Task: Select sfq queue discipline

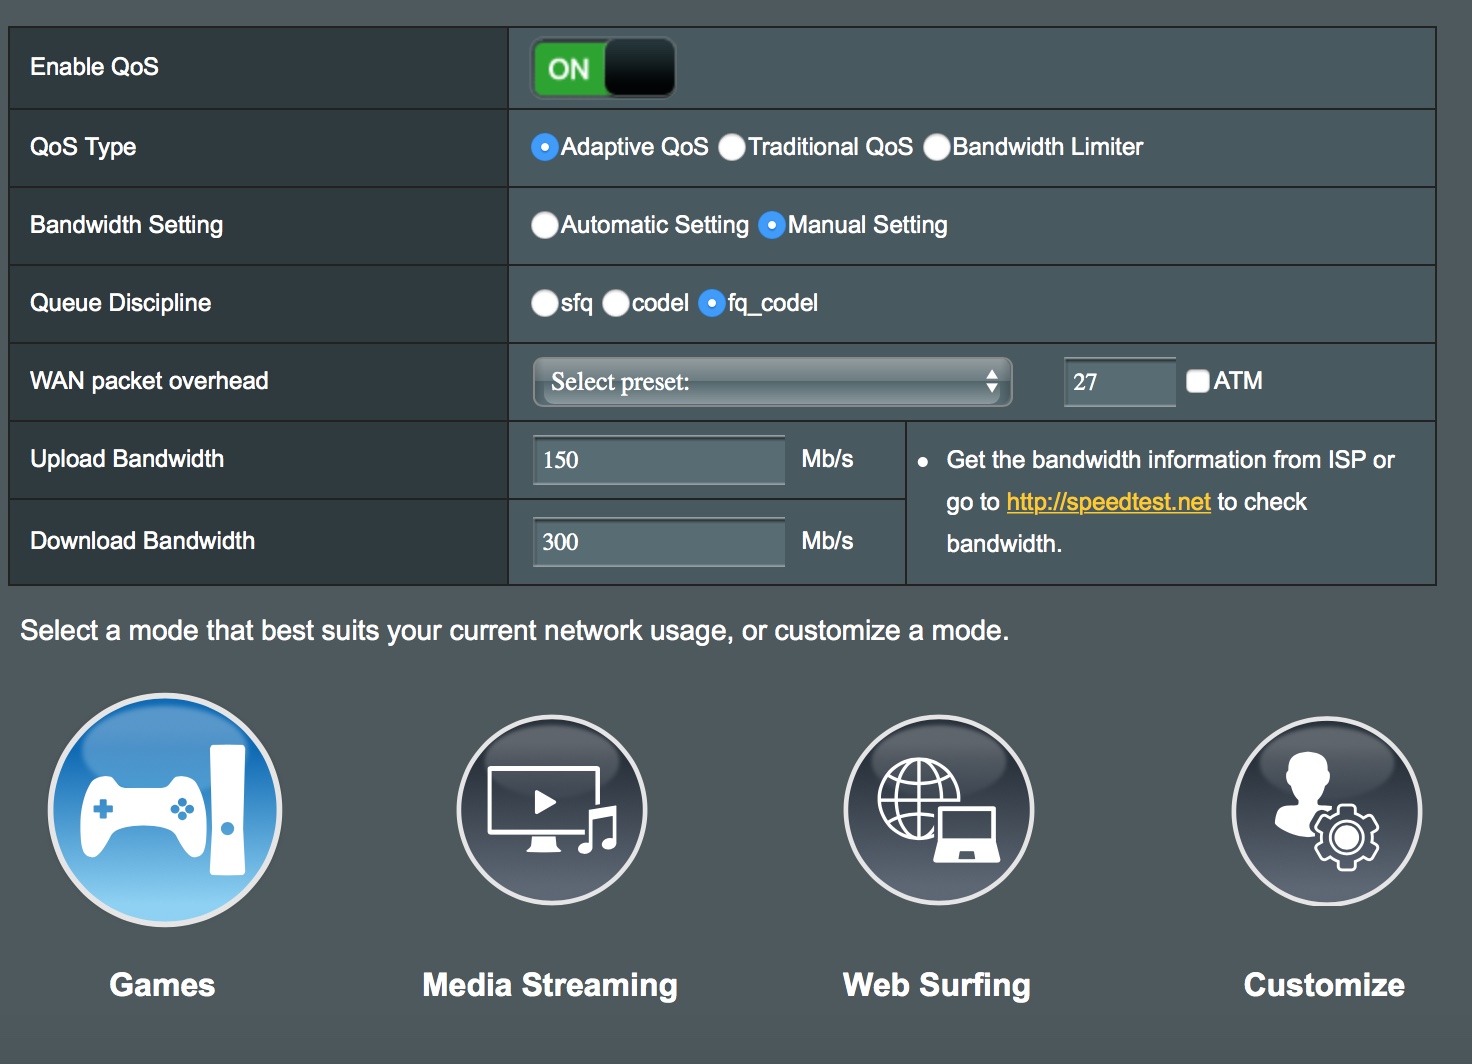Action: [x=544, y=303]
